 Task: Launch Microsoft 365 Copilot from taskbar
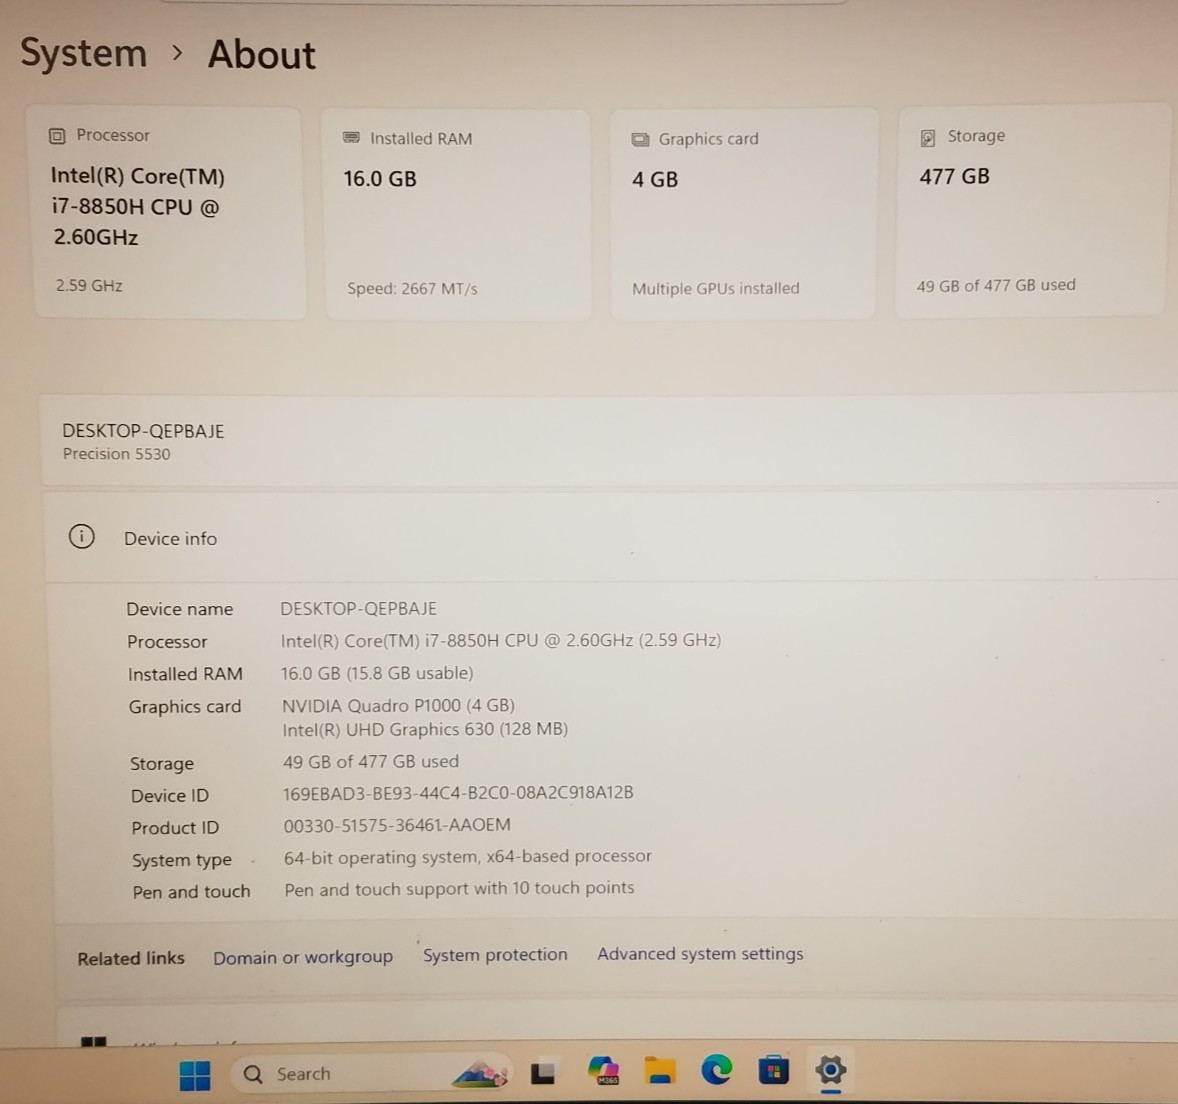pos(603,1071)
